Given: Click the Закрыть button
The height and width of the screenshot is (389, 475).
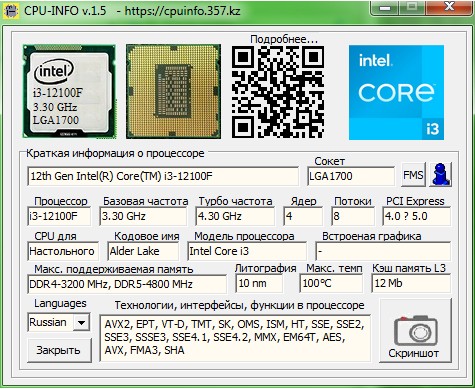Looking at the screenshot, I should (x=59, y=350).
